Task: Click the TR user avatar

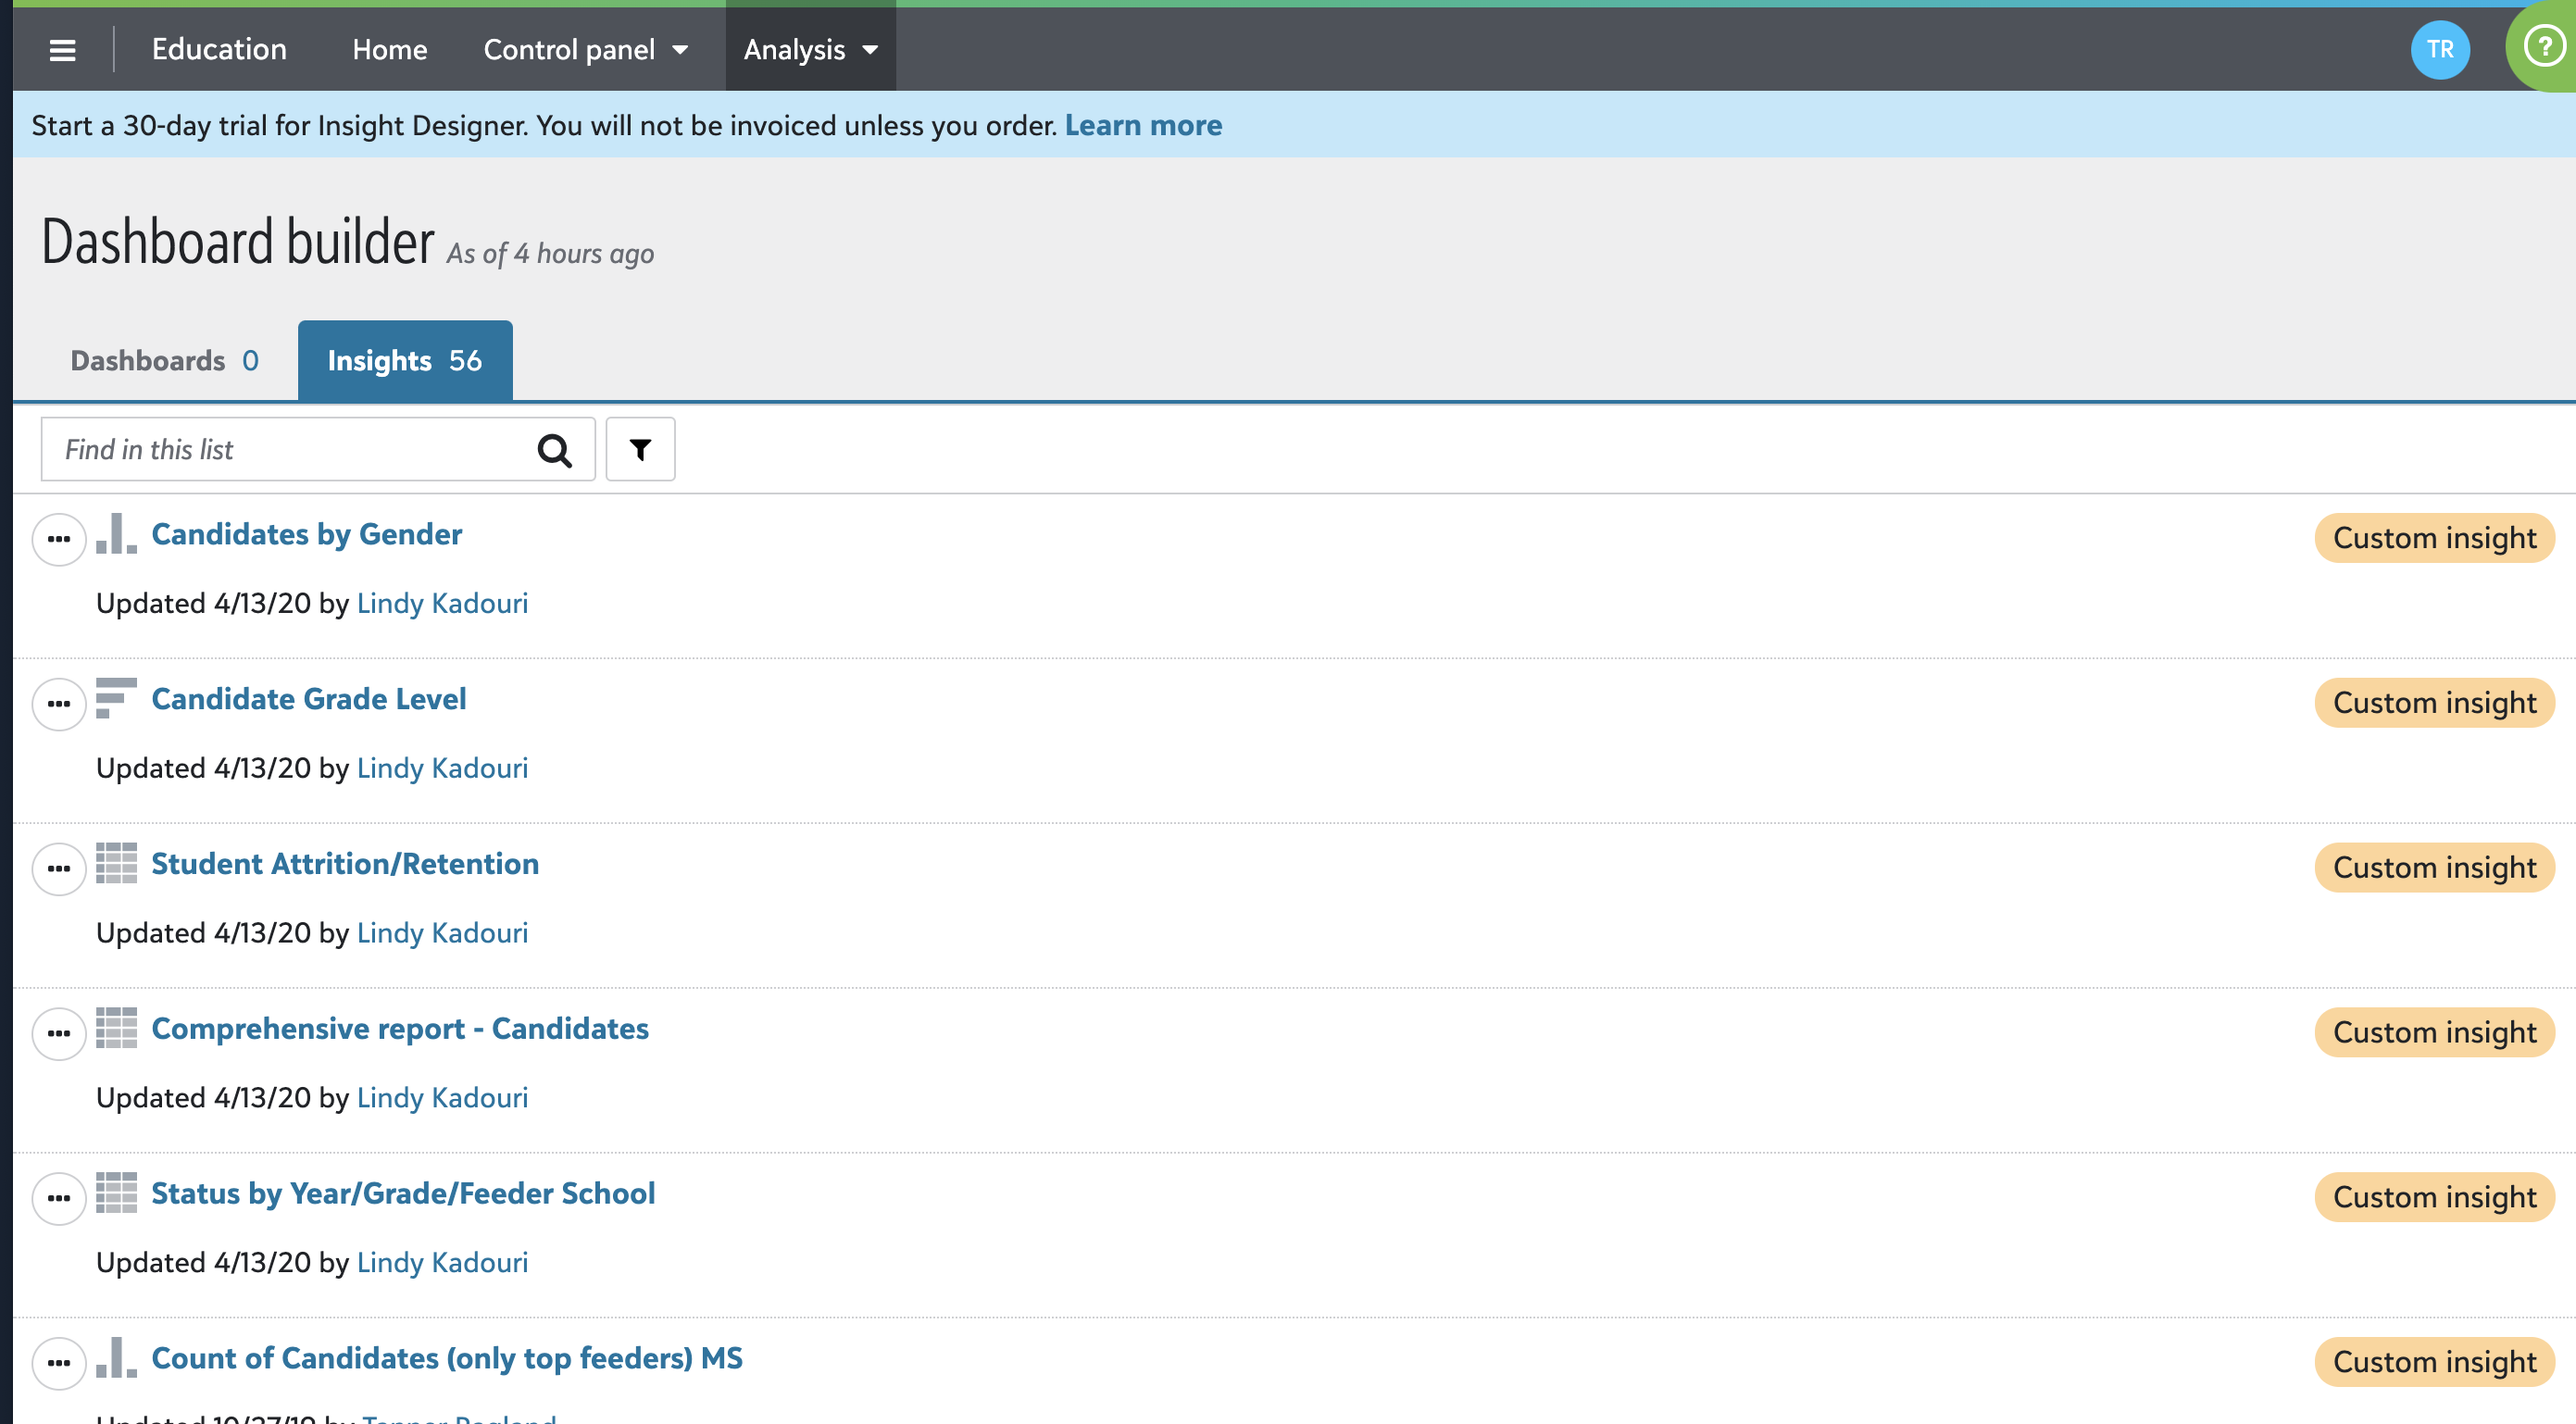Action: click(x=2441, y=49)
